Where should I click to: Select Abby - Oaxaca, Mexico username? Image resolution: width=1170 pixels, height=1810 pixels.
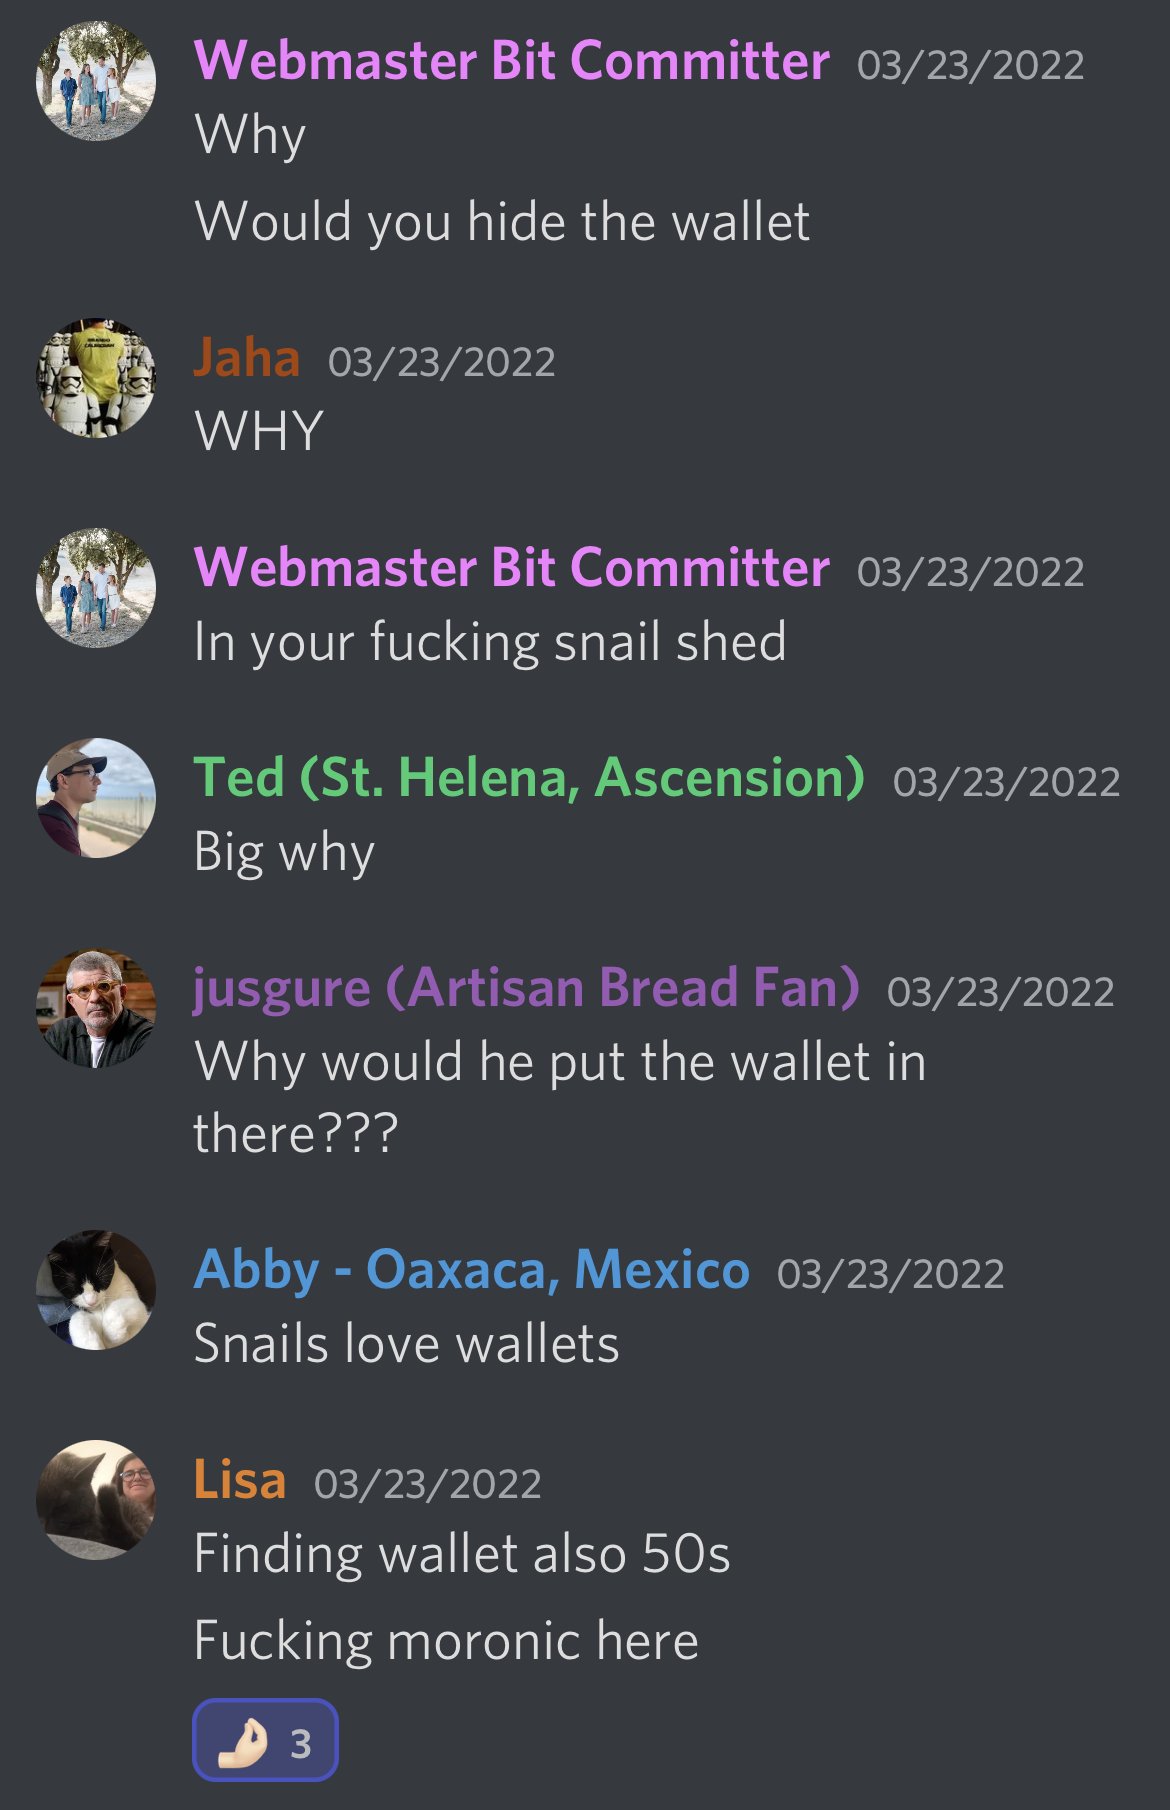[471, 1270]
